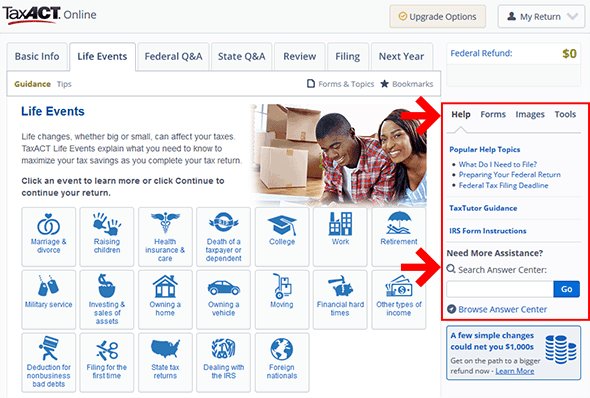Click the Go search button
Screen dimensions: 590x398
(567, 289)
